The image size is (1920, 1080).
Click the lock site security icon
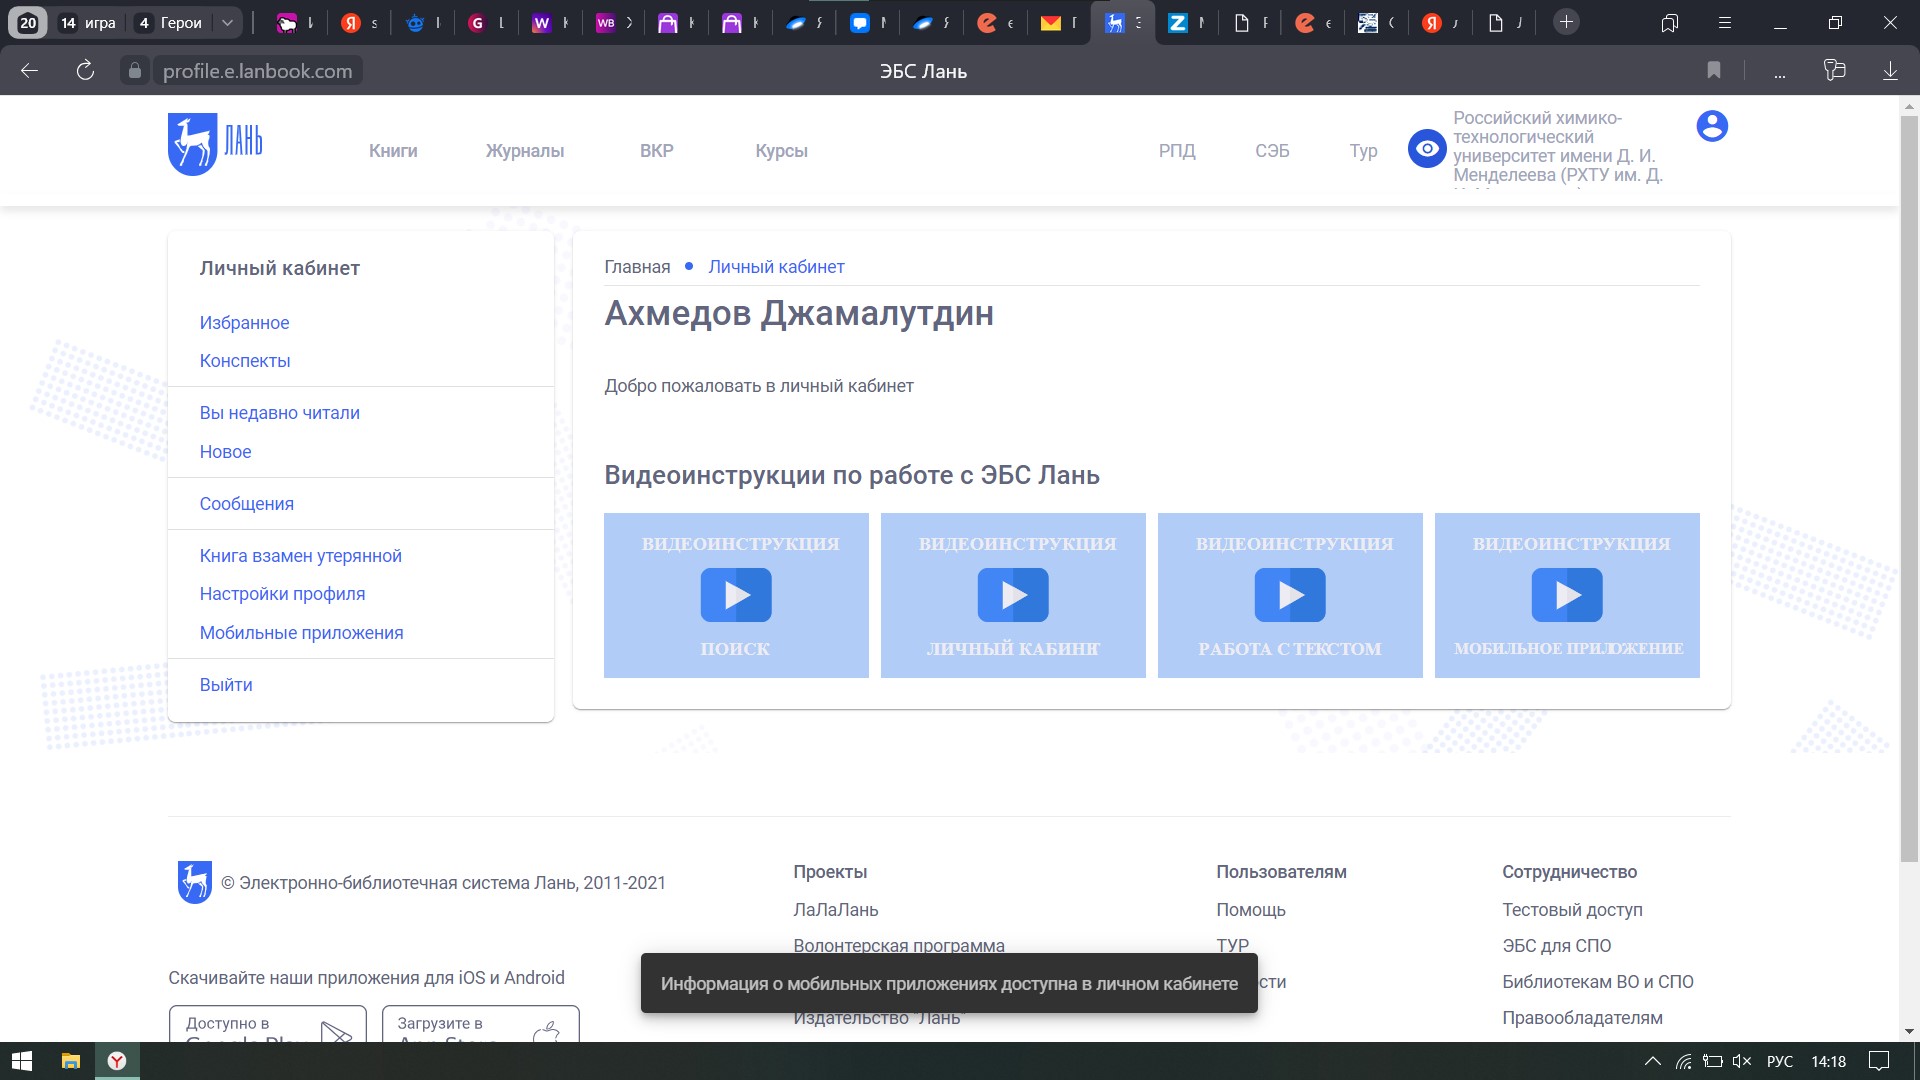[135, 71]
